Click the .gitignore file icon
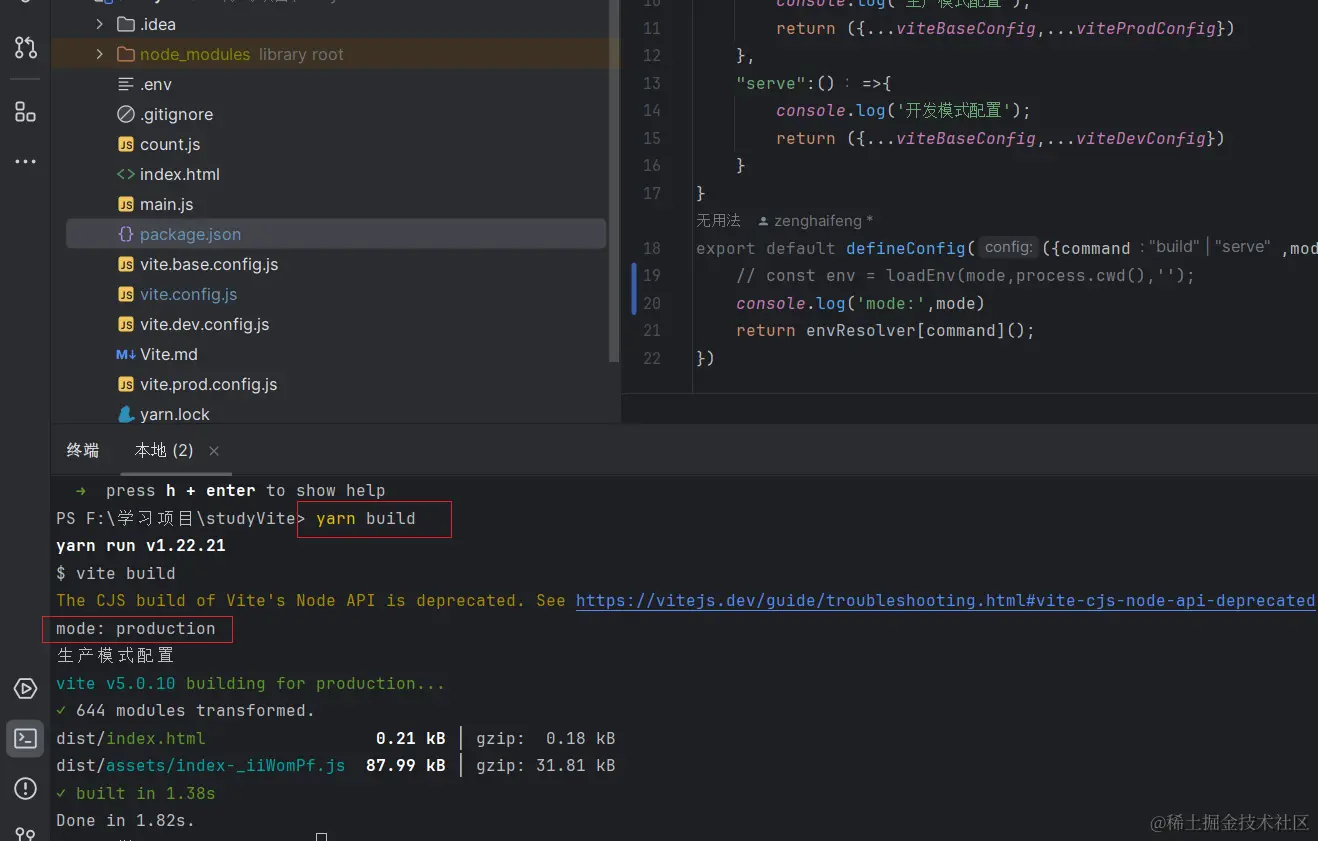 (x=126, y=114)
